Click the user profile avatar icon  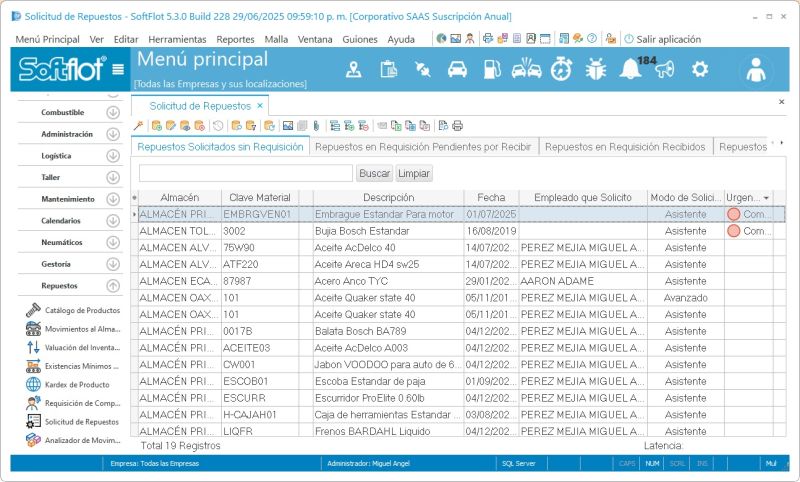(757, 70)
